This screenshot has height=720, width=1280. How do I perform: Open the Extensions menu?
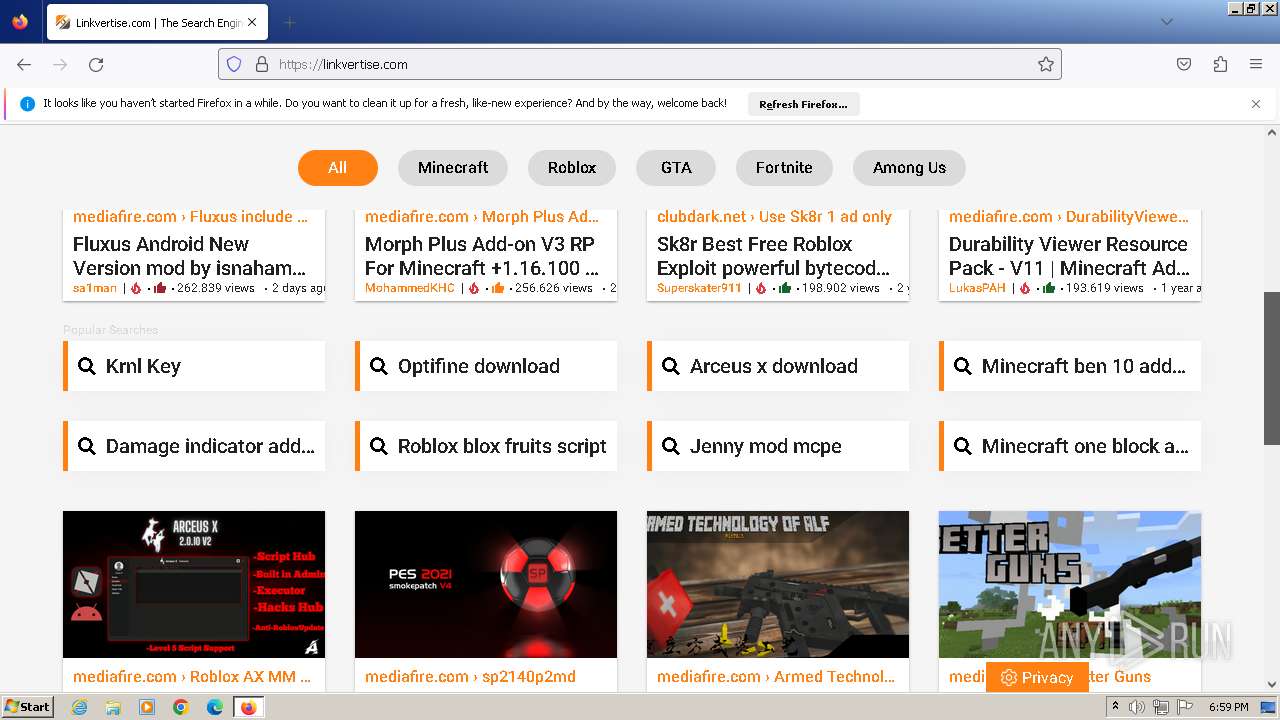click(1220, 64)
